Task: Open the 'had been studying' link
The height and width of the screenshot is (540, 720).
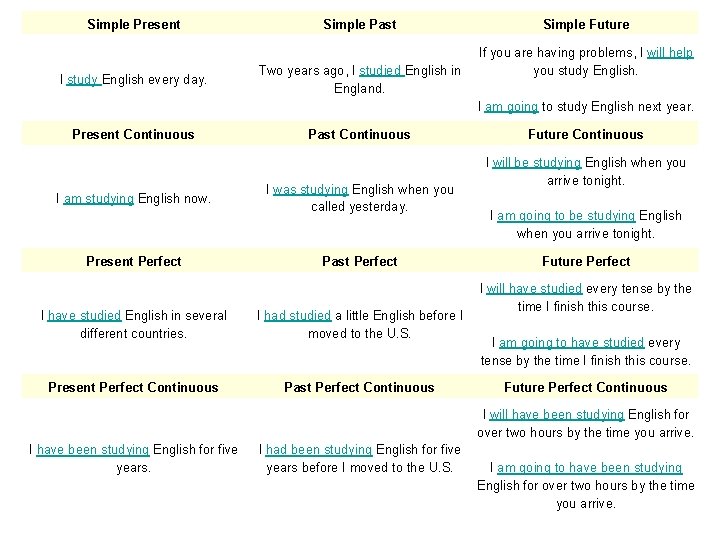Action: click(319, 450)
